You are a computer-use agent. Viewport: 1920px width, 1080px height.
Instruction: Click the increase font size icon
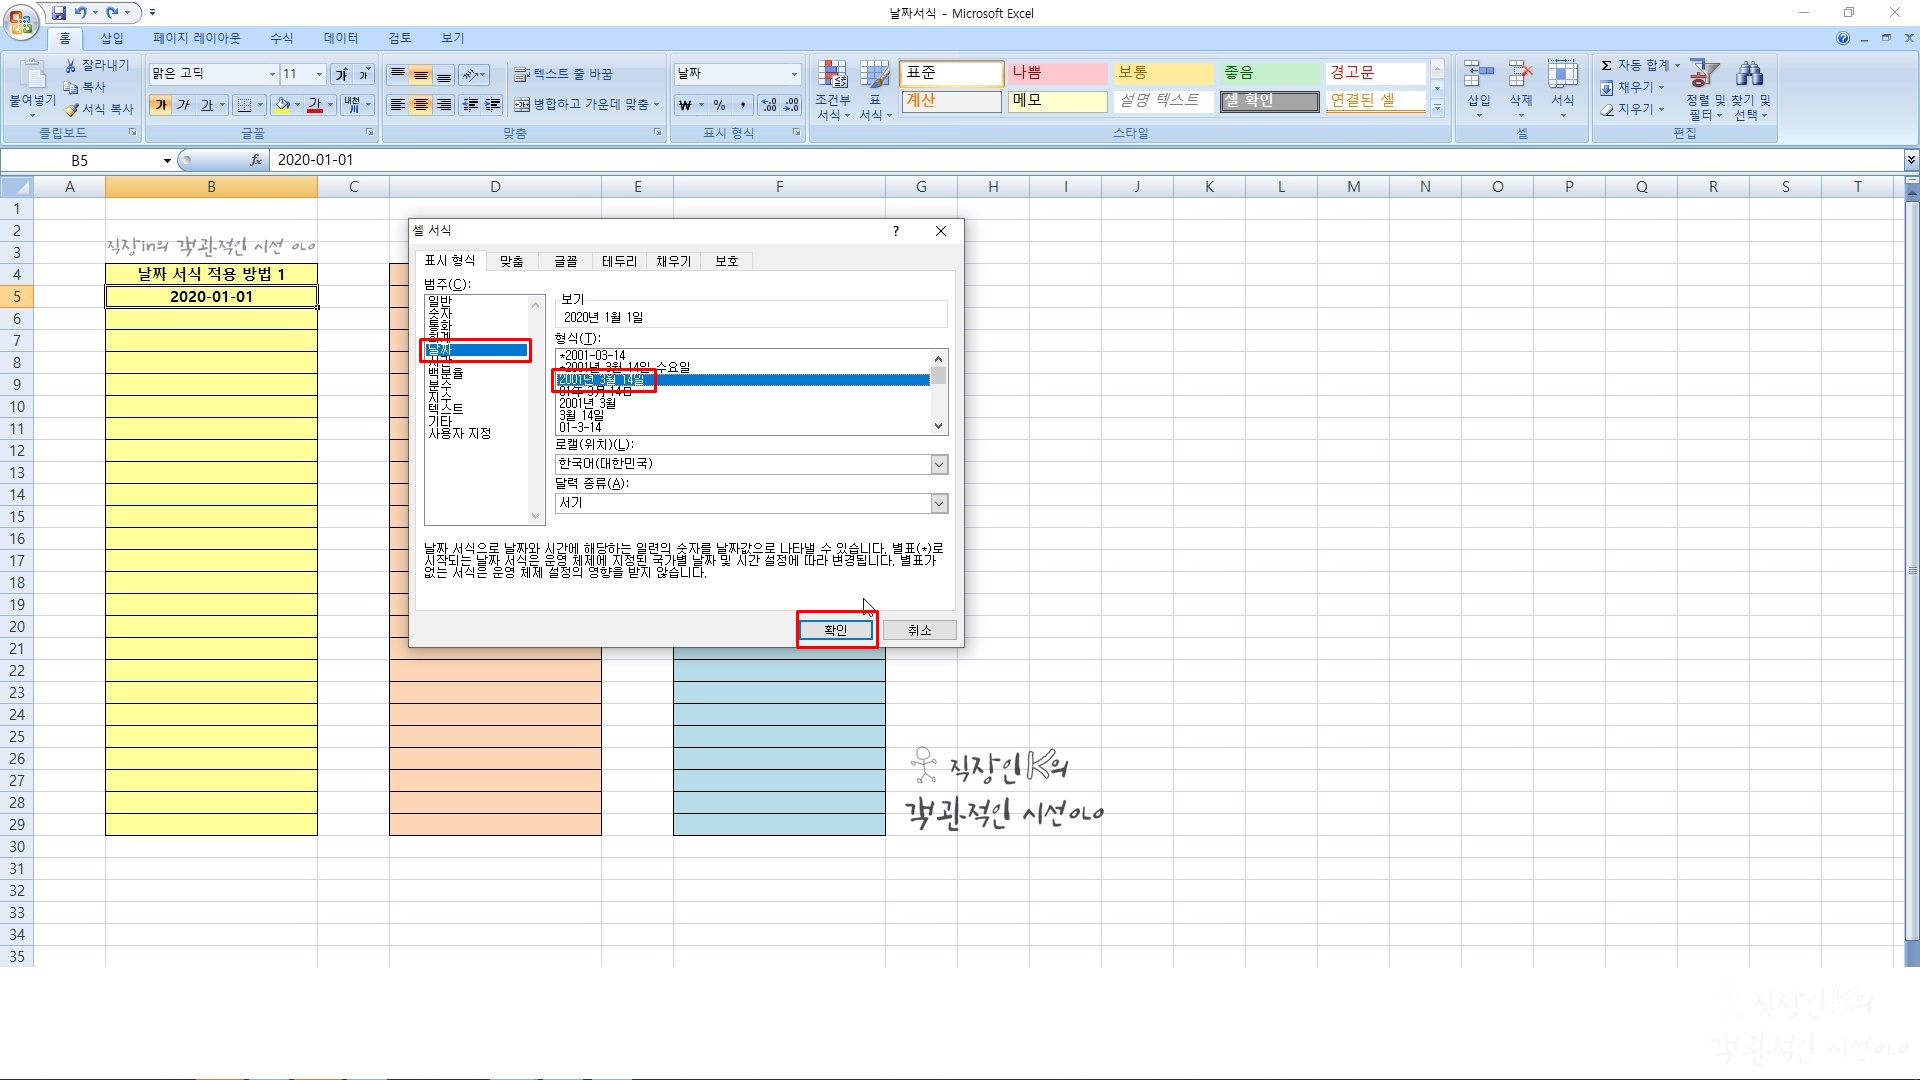click(x=342, y=75)
